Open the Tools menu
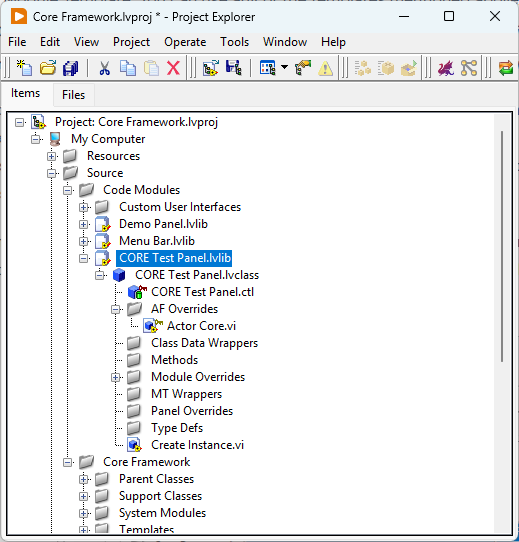519x542 pixels. (234, 42)
